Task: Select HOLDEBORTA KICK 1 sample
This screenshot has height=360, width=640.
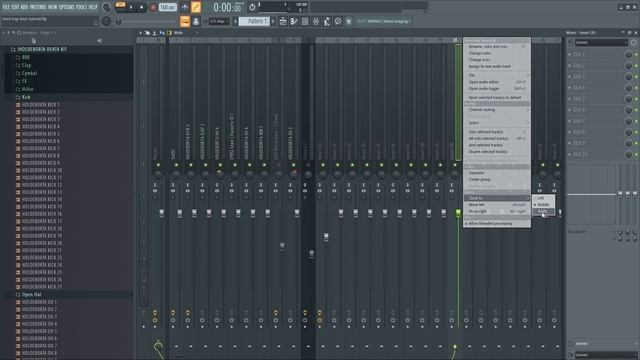Action: click(38, 105)
